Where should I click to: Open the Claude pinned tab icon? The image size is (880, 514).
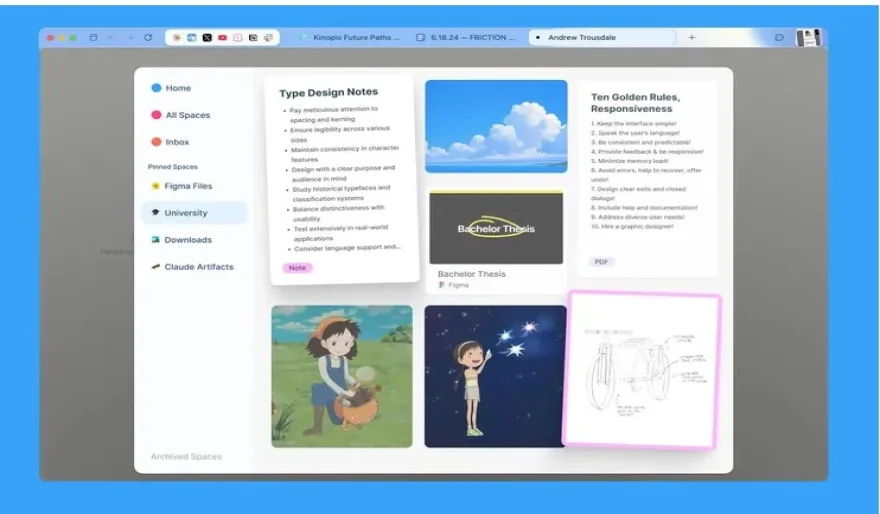pos(176,38)
